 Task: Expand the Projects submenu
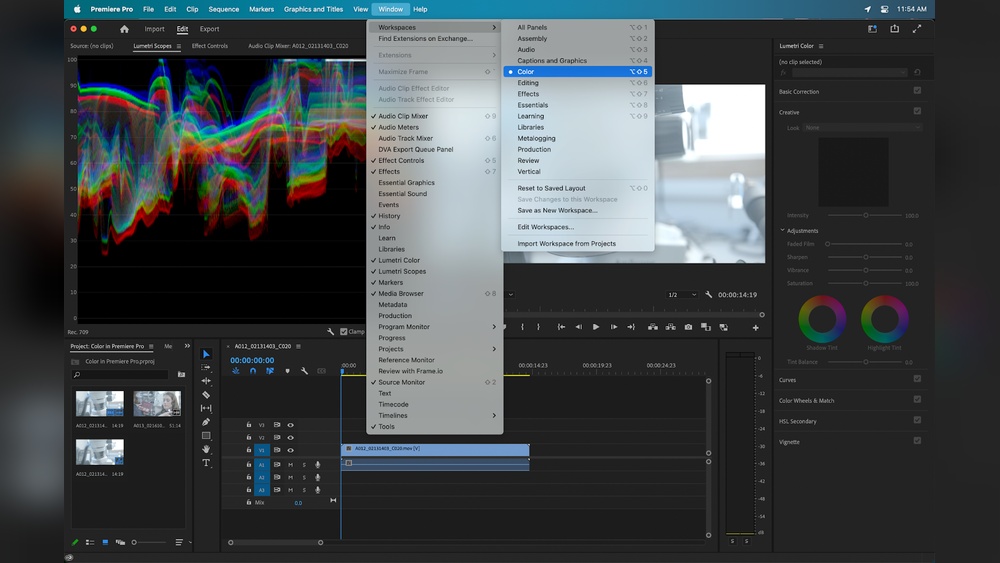coord(436,349)
